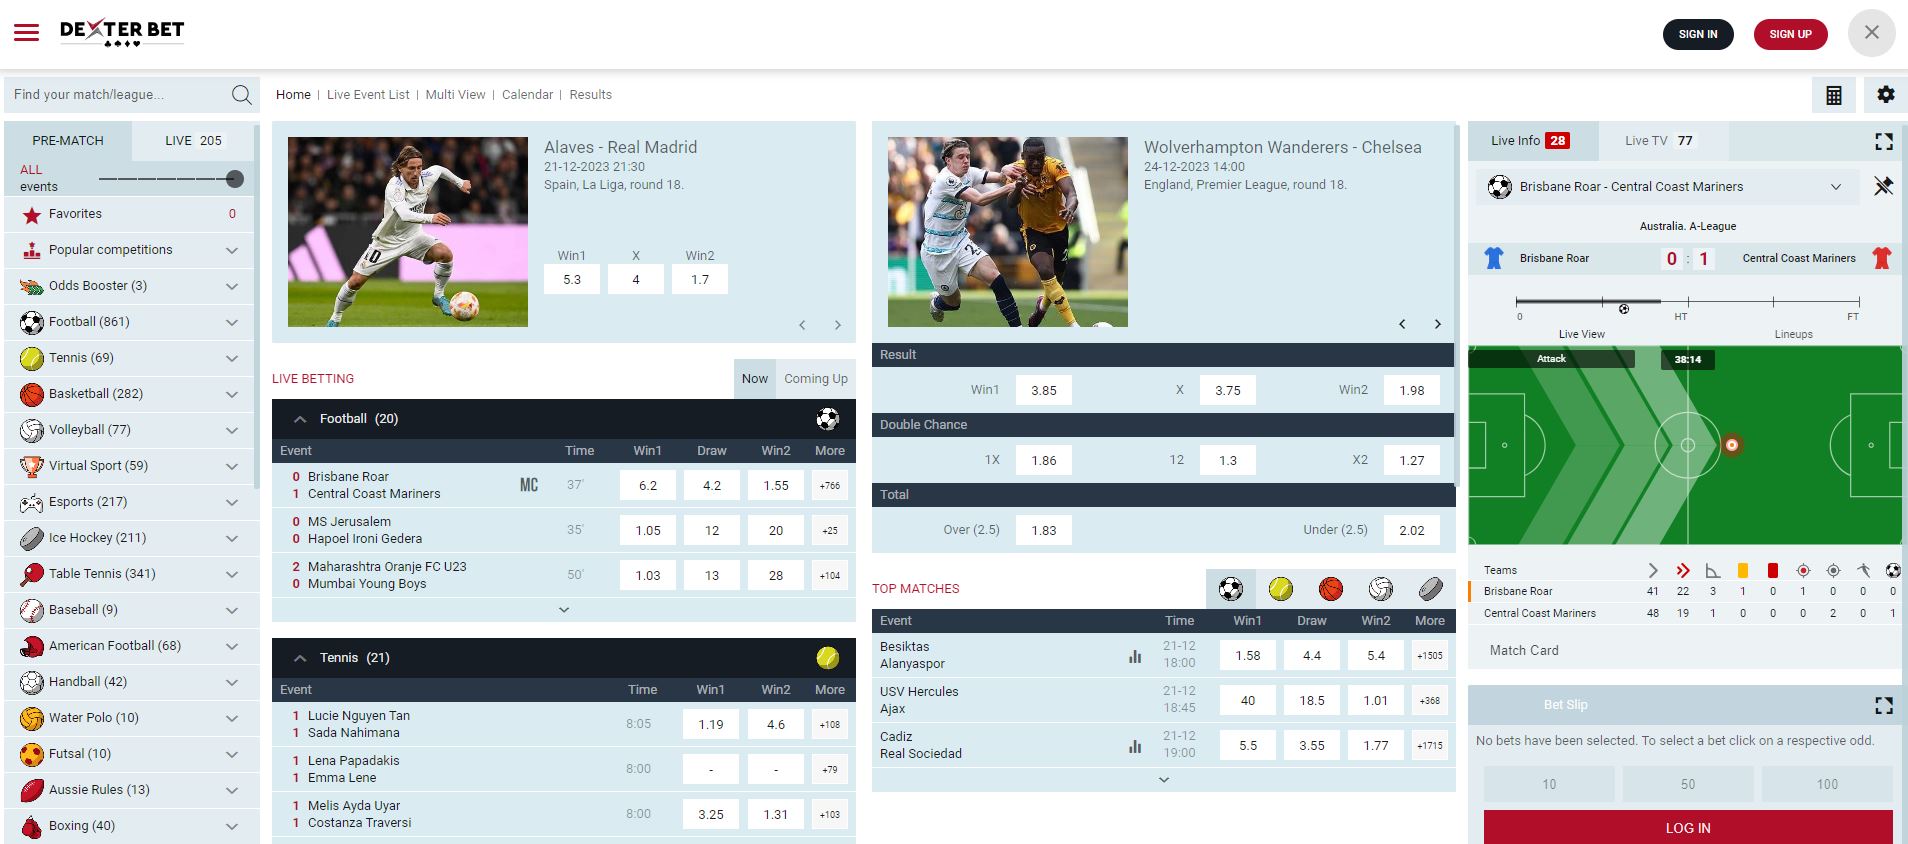Expand the Football sports category
1908x844 pixels.
point(231,322)
